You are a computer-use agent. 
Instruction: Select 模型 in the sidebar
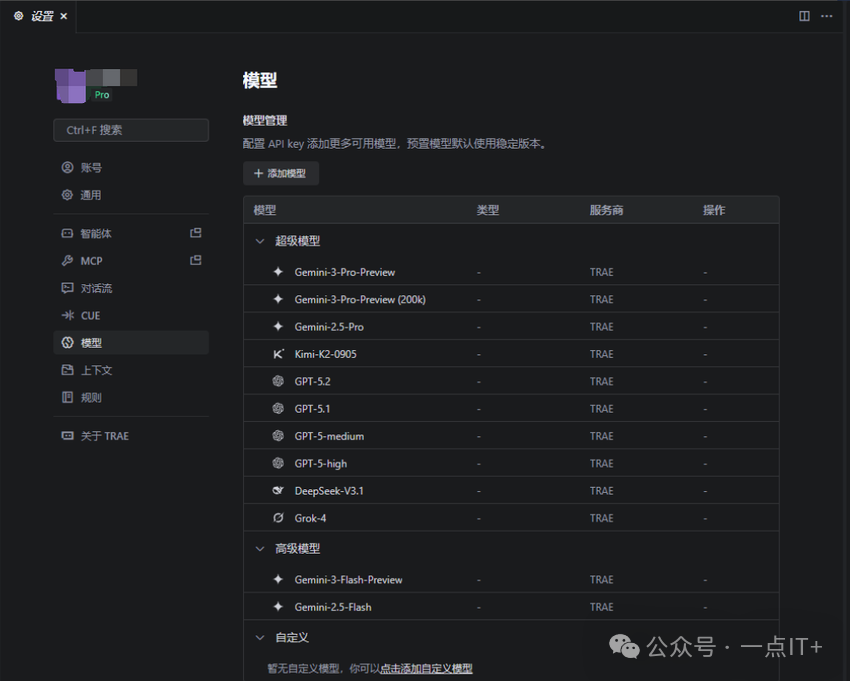click(x=131, y=343)
